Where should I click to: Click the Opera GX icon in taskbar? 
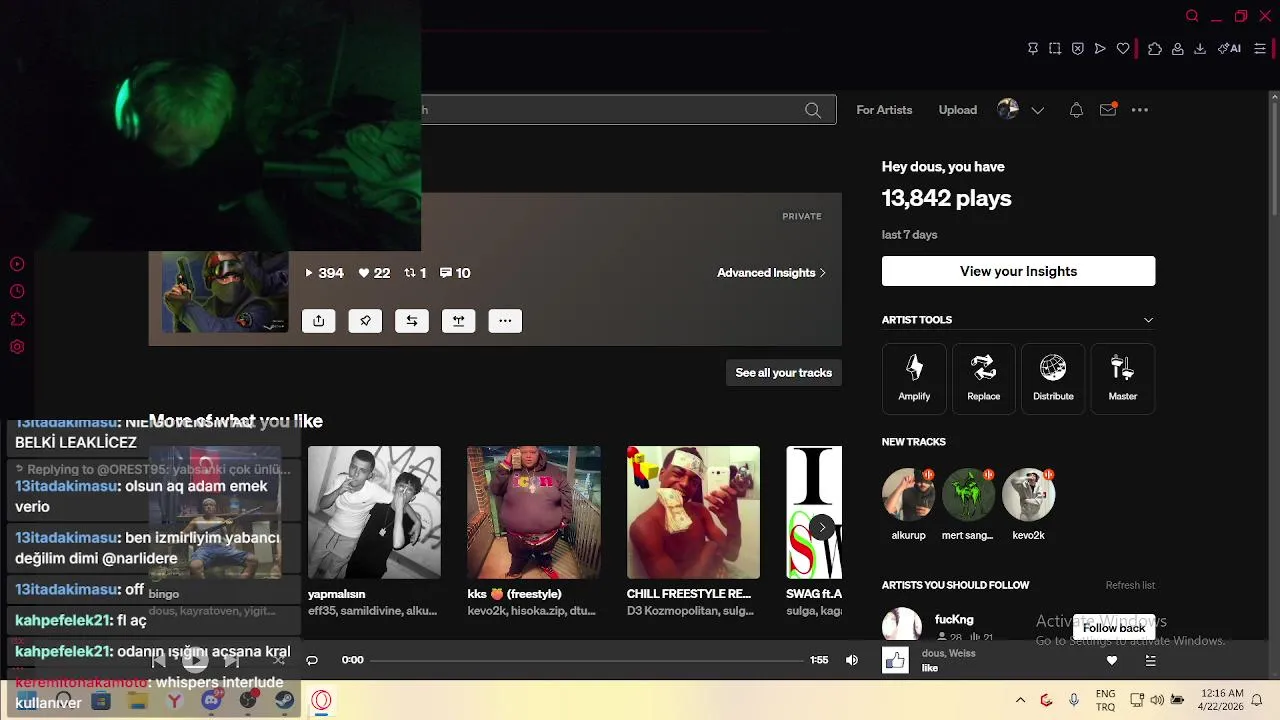[321, 700]
